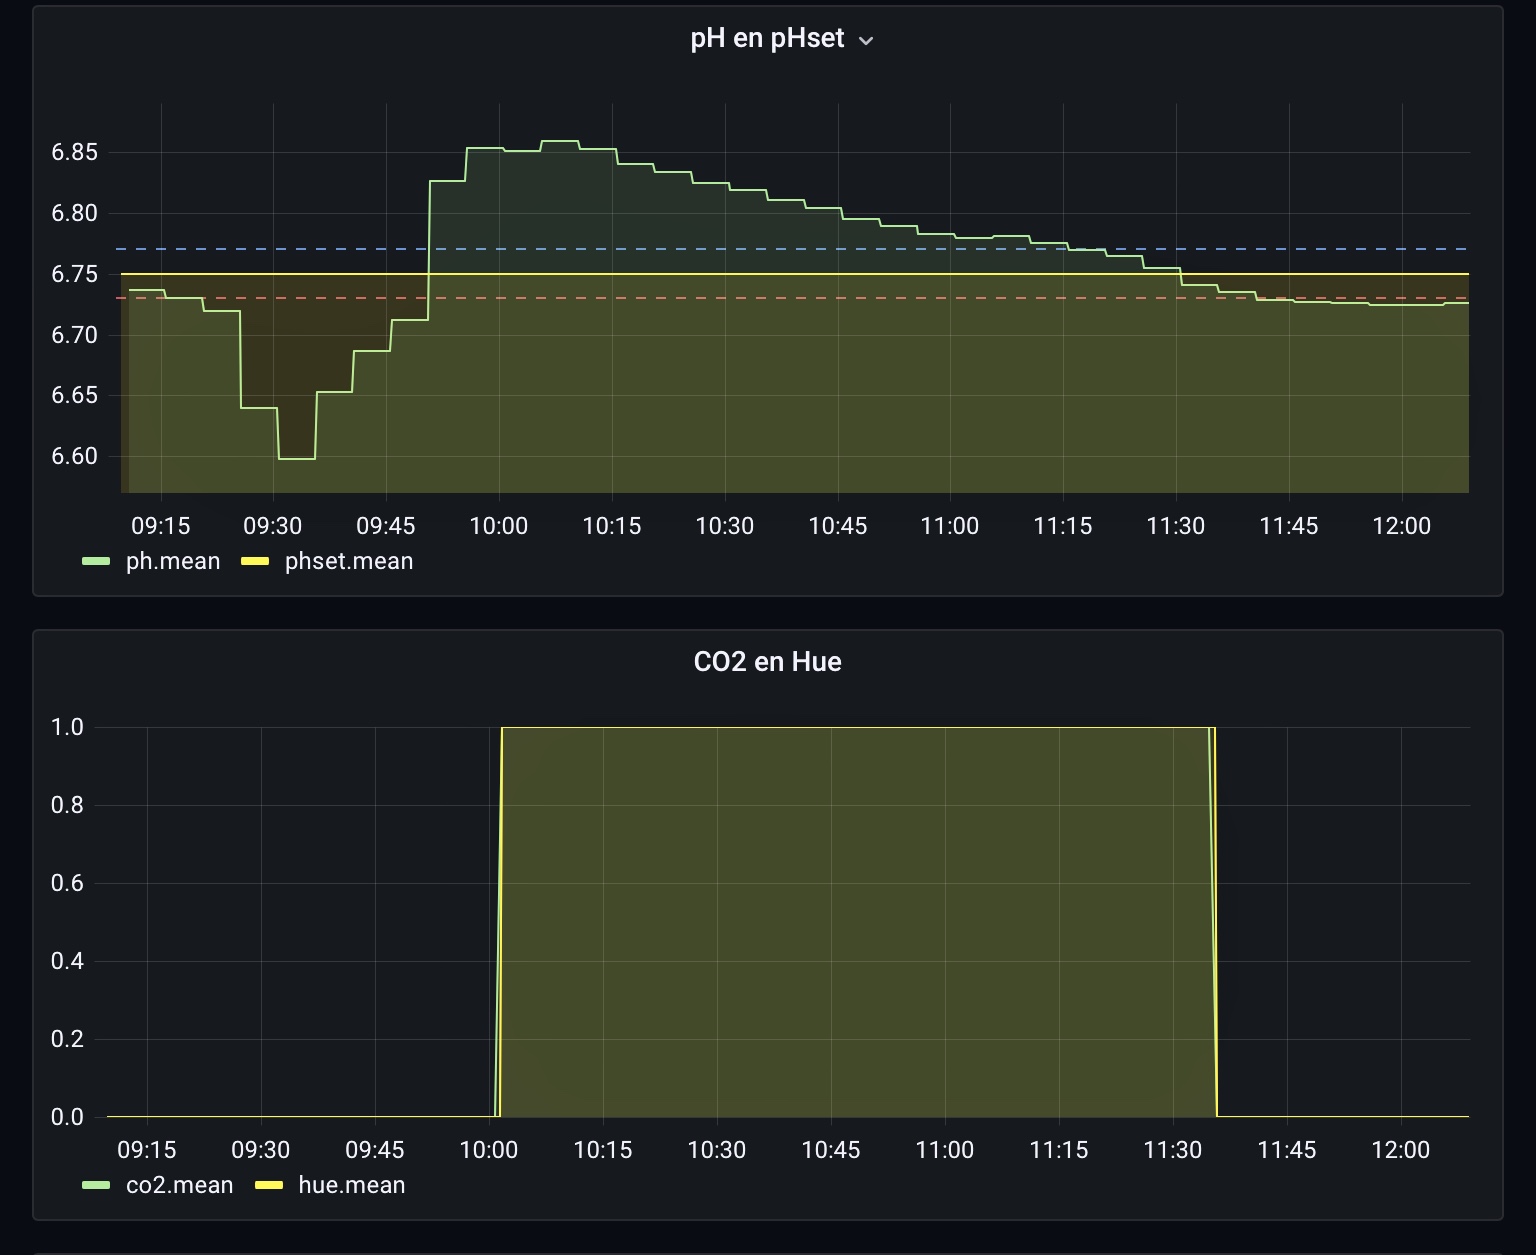
Task: Click the pH en pHset panel title
Action: pyautogui.click(x=767, y=39)
